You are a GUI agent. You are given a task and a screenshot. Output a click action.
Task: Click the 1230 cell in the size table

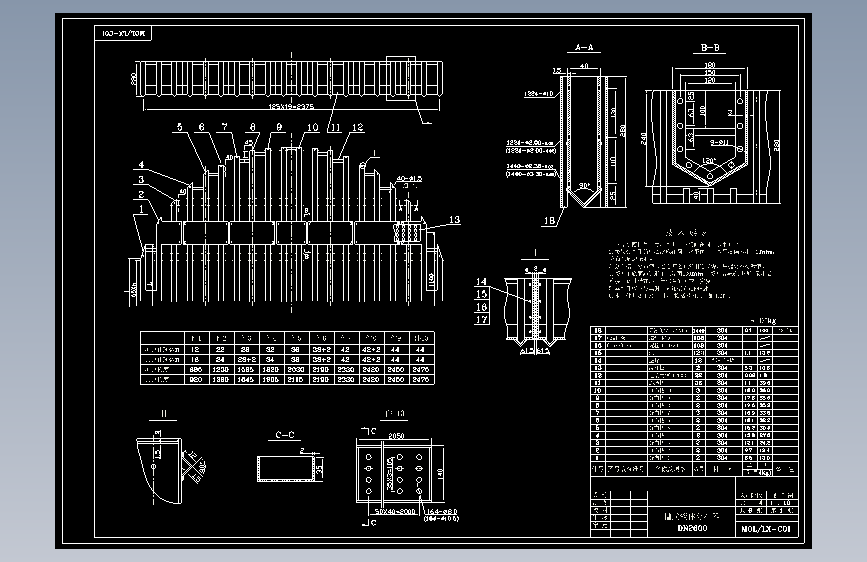pos(220,370)
